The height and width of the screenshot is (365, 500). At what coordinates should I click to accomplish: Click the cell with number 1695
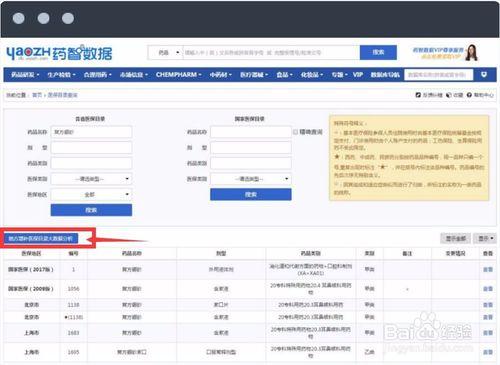(x=73, y=352)
